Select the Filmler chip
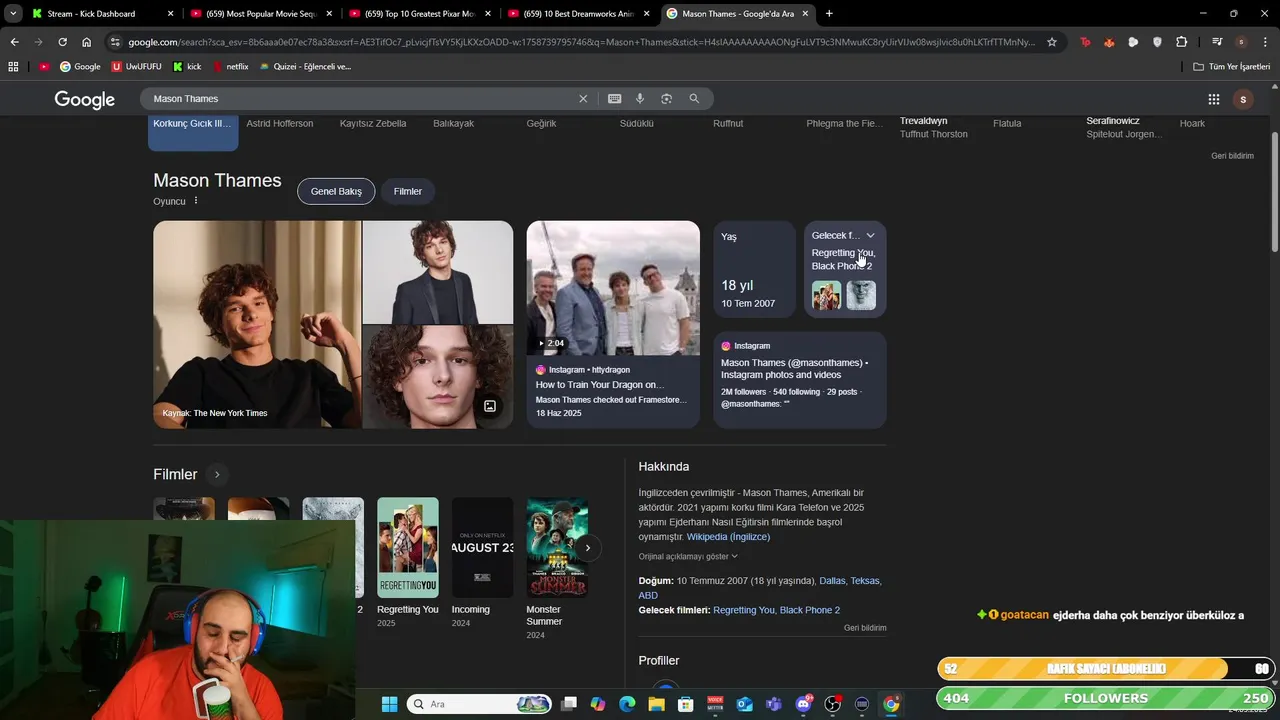This screenshot has width=1280, height=720. coord(408,191)
